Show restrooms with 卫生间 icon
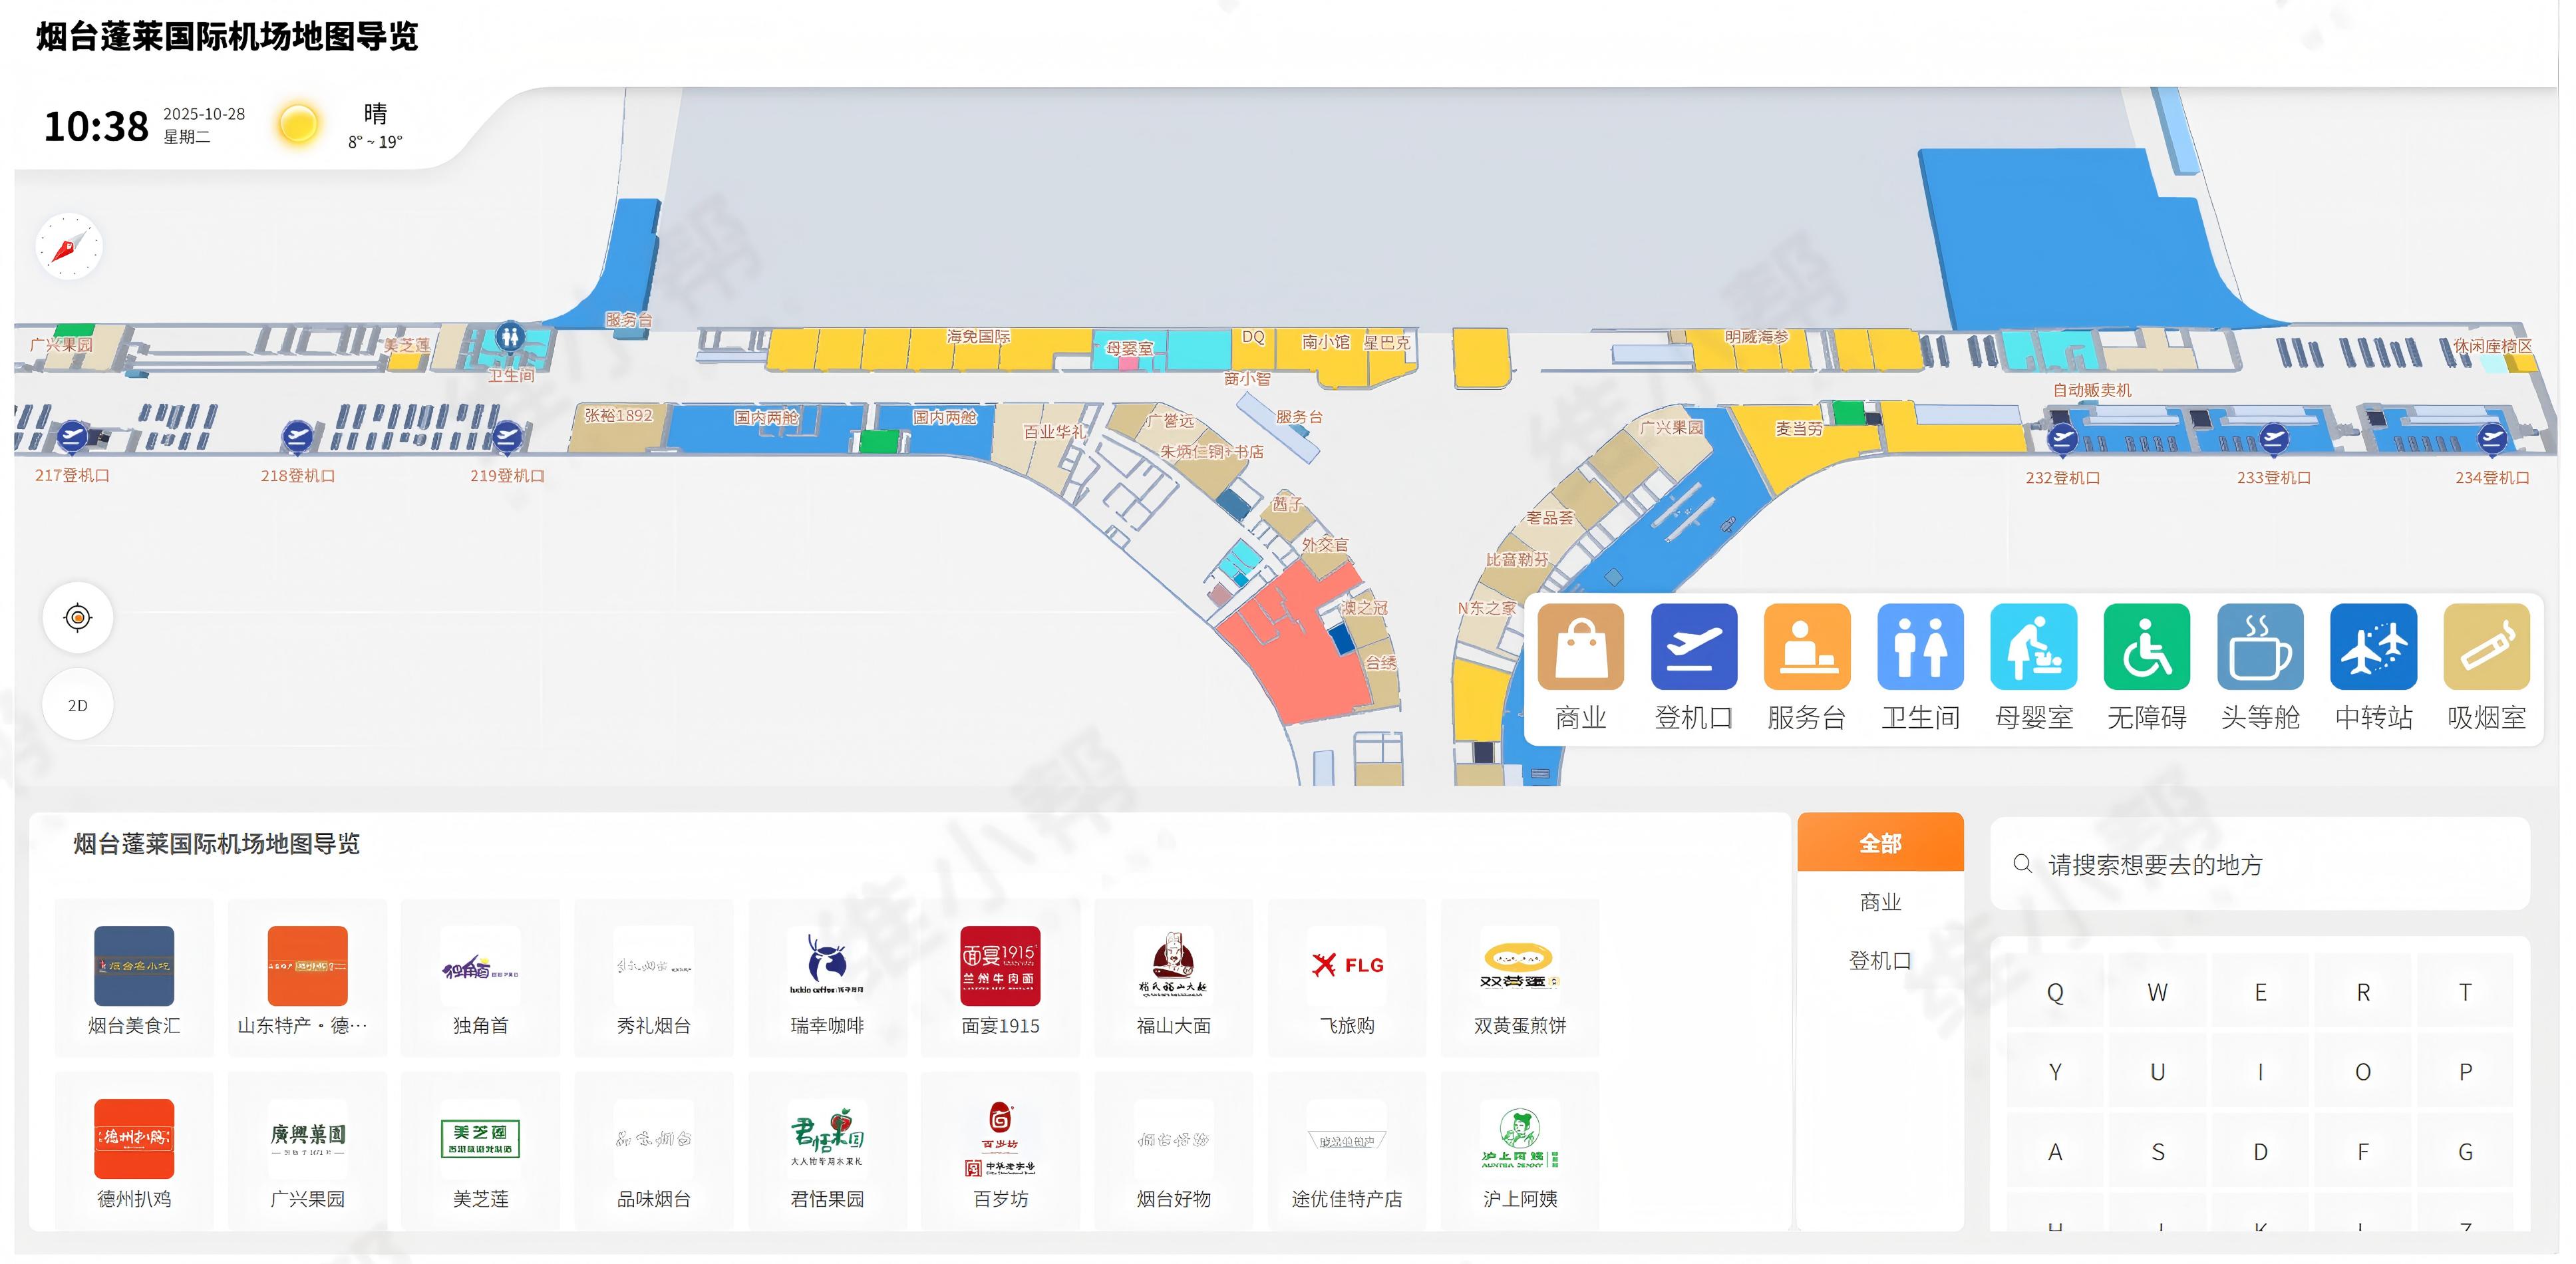This screenshot has height=1264, width=2576. tap(1920, 647)
